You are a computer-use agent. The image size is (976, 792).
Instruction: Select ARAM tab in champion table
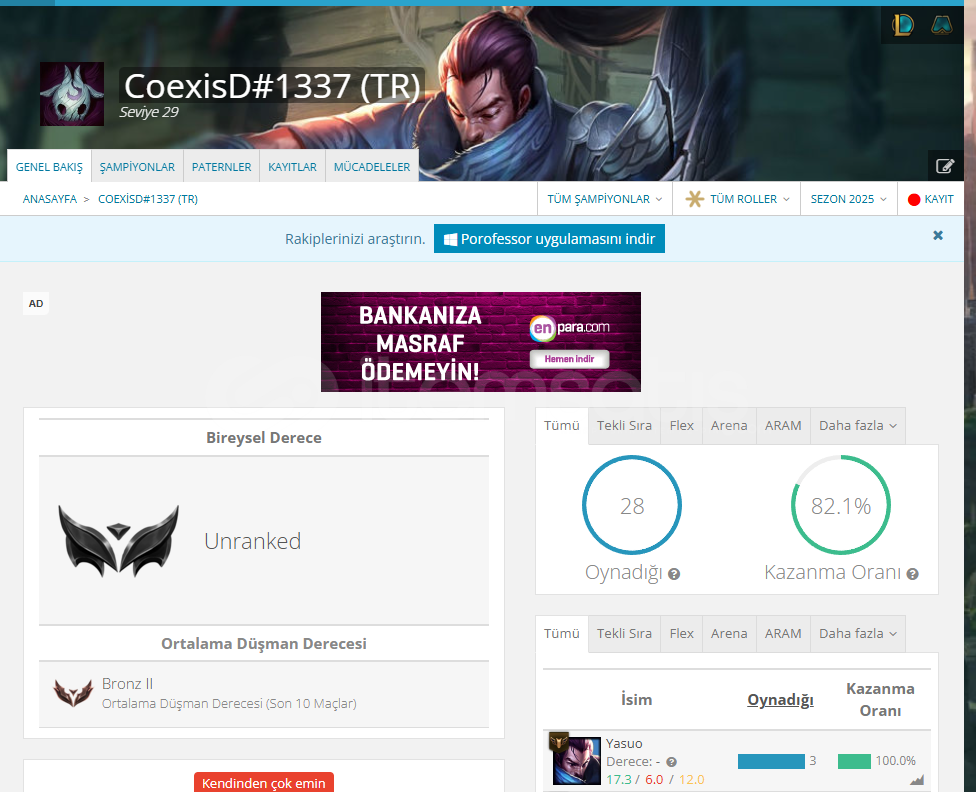783,634
